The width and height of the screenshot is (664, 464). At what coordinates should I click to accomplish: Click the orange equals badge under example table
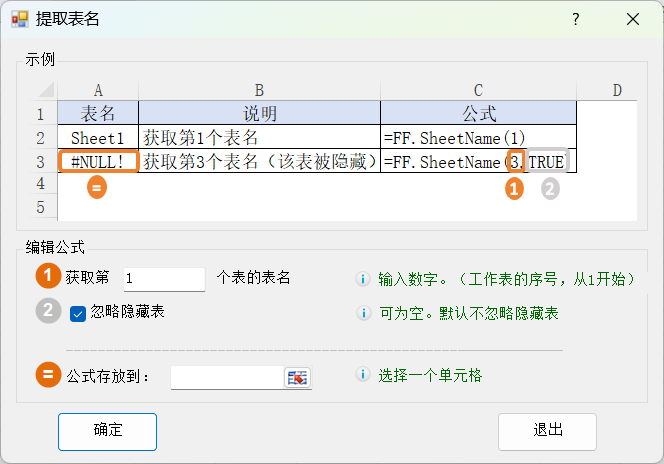[97, 187]
